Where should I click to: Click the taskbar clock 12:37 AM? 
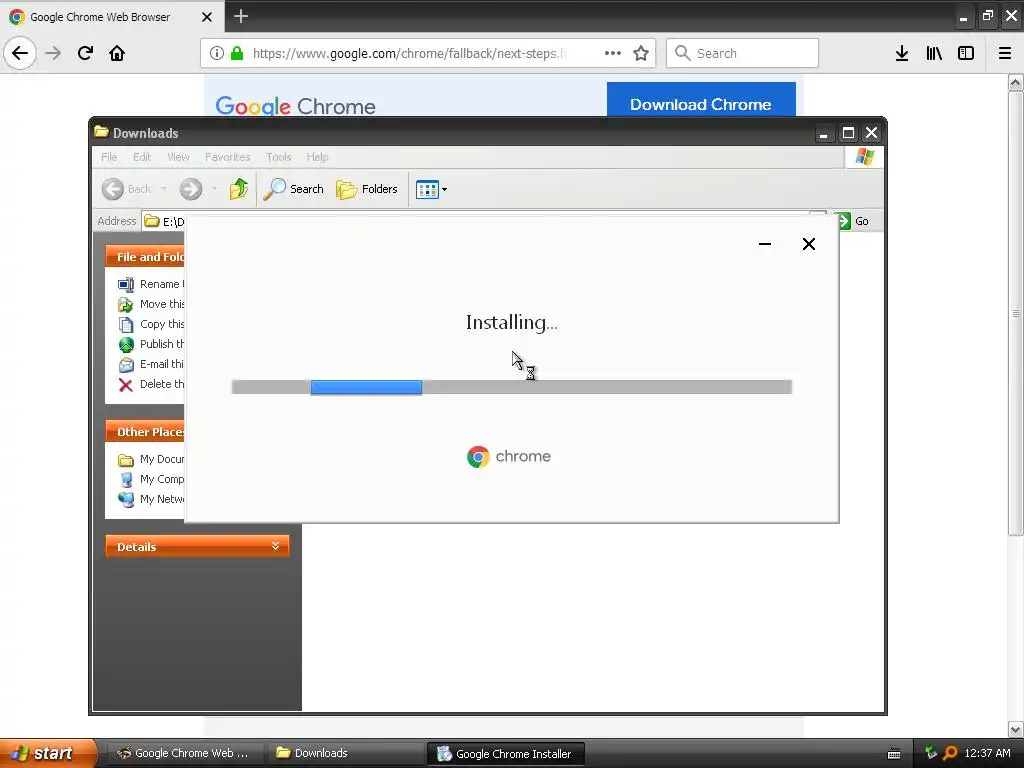click(x=987, y=753)
